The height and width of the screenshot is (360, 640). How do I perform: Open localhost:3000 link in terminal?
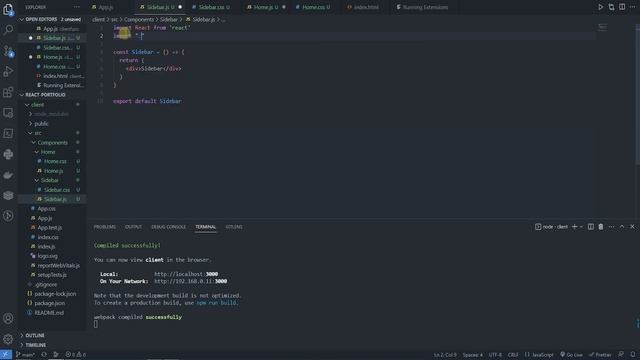186,274
